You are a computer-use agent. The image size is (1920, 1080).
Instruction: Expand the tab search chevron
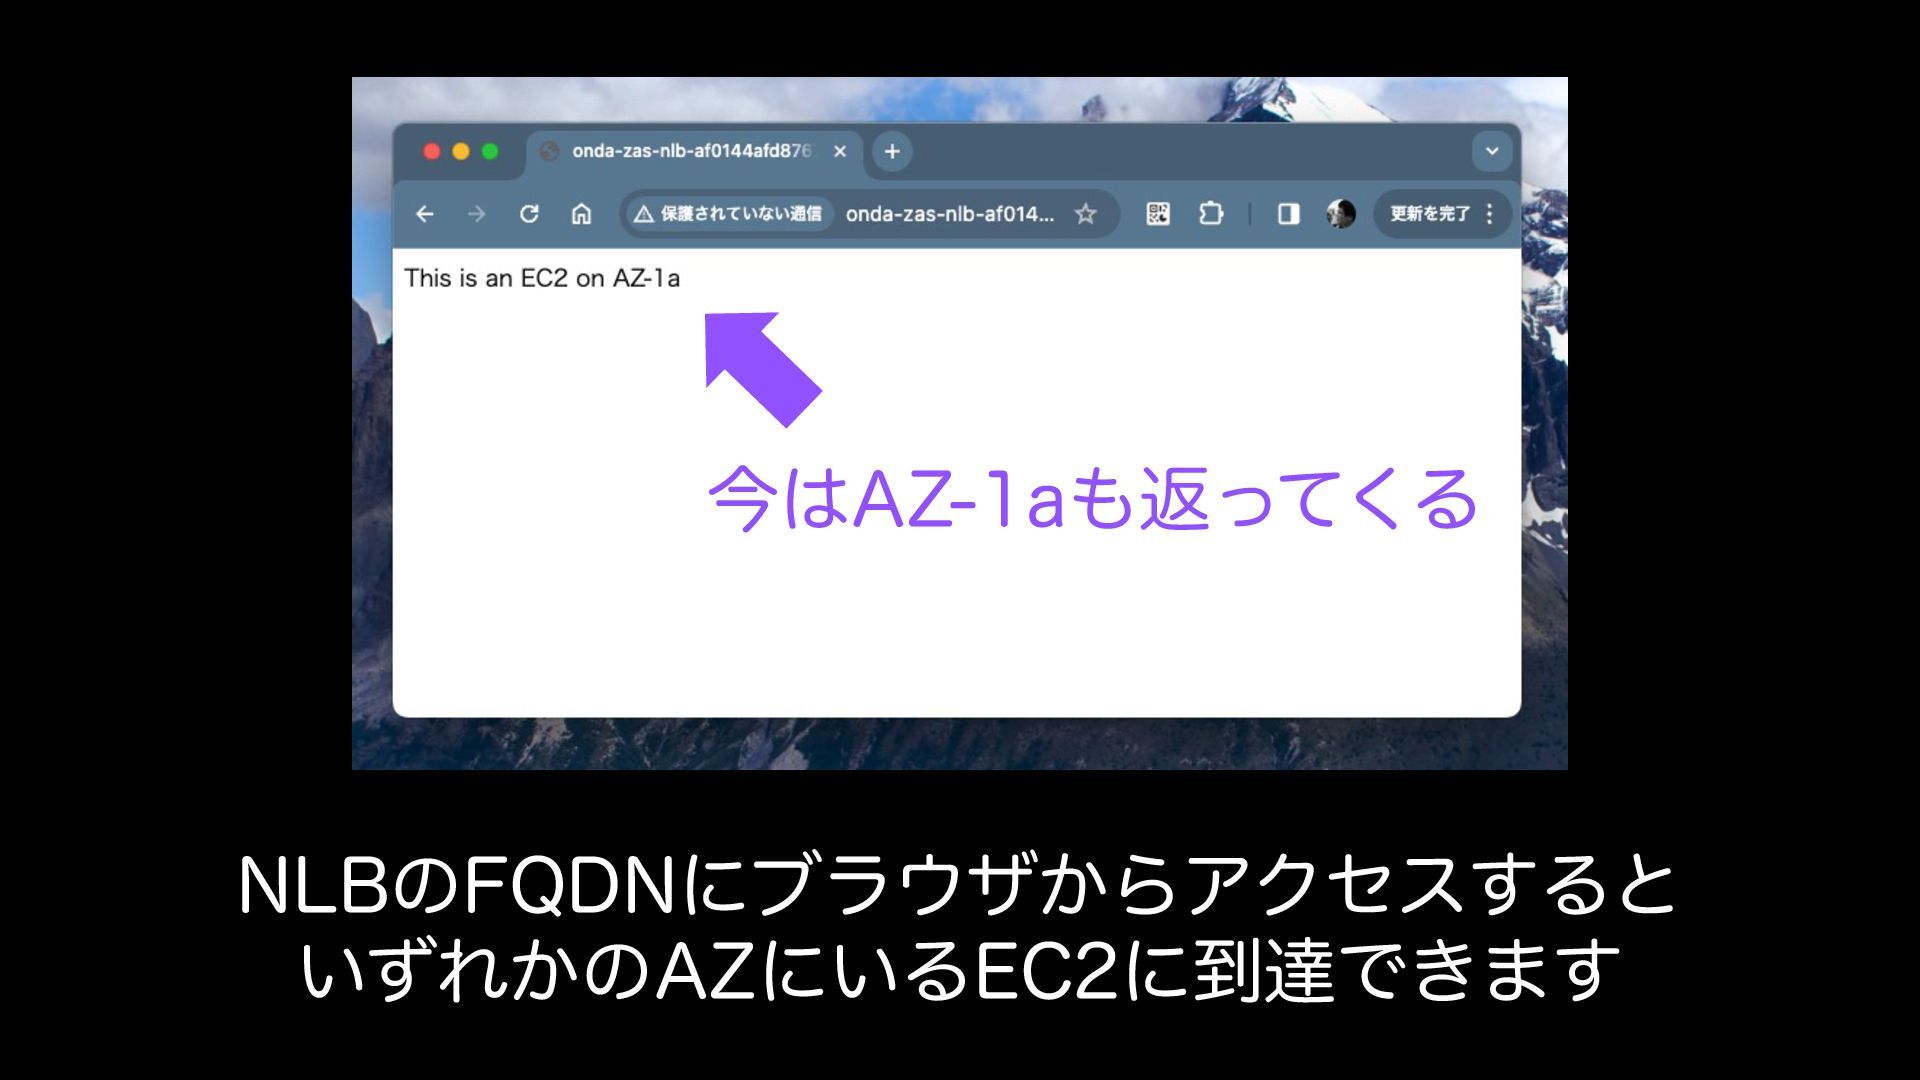1492,152
